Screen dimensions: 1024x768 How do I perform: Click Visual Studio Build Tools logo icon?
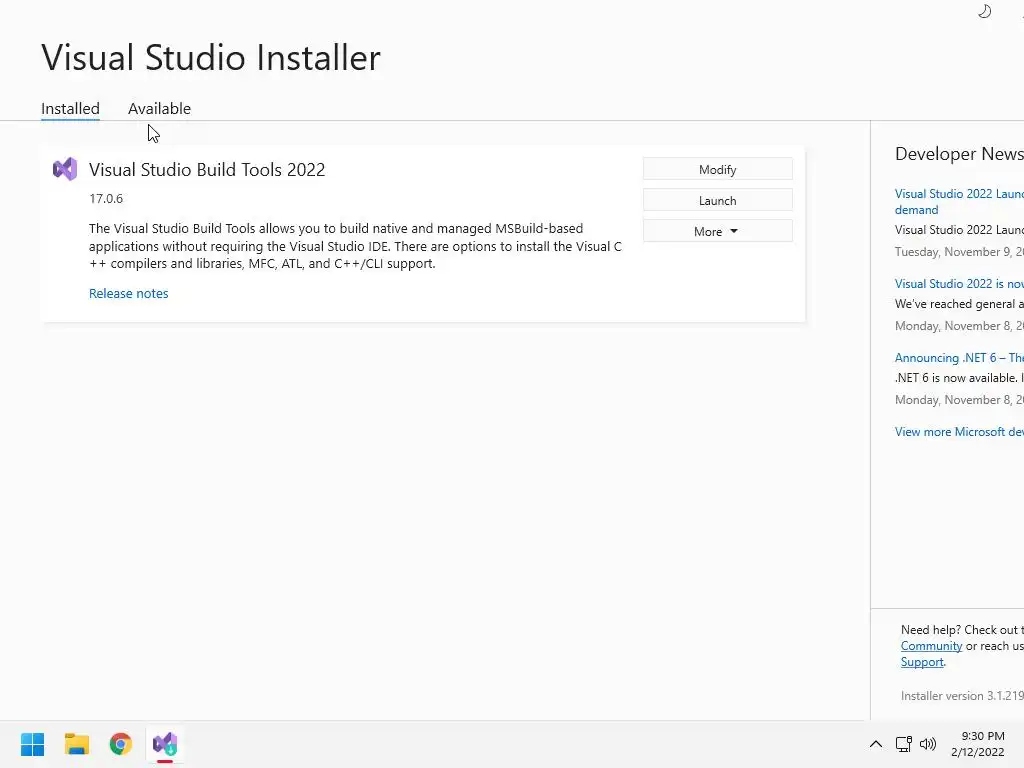[x=65, y=169]
